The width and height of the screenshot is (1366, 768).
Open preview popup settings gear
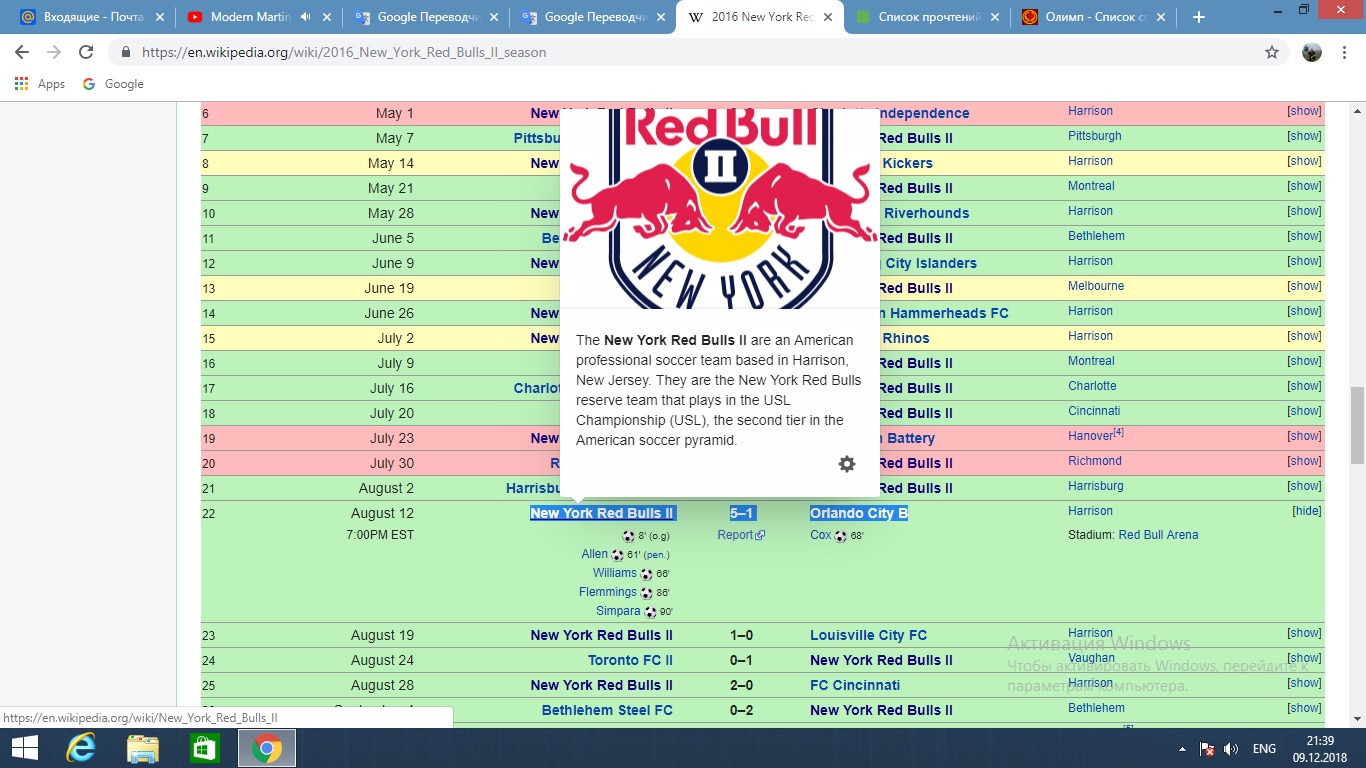pos(847,464)
